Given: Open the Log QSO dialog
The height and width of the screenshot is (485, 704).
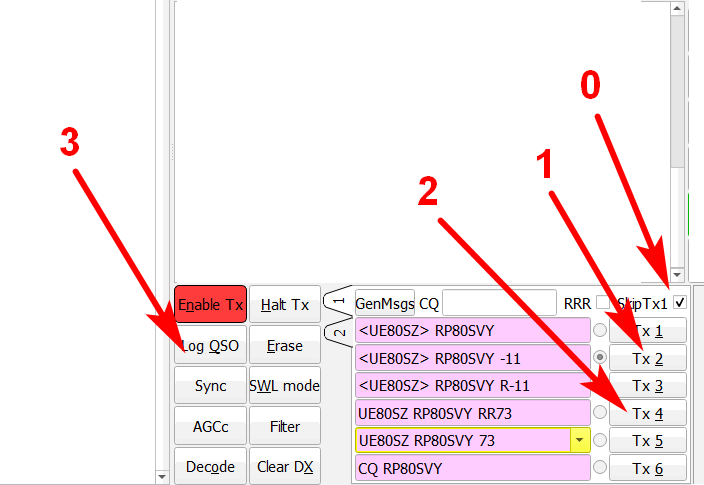Looking at the screenshot, I should 210,346.
